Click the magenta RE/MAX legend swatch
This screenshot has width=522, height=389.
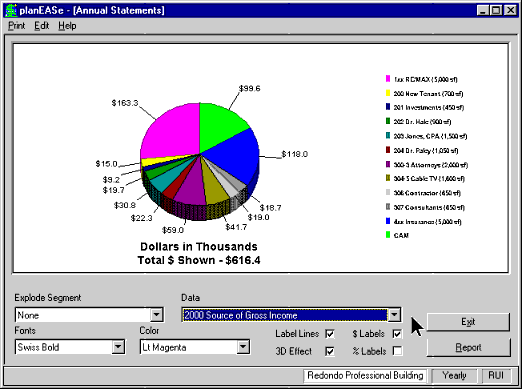[388, 79]
